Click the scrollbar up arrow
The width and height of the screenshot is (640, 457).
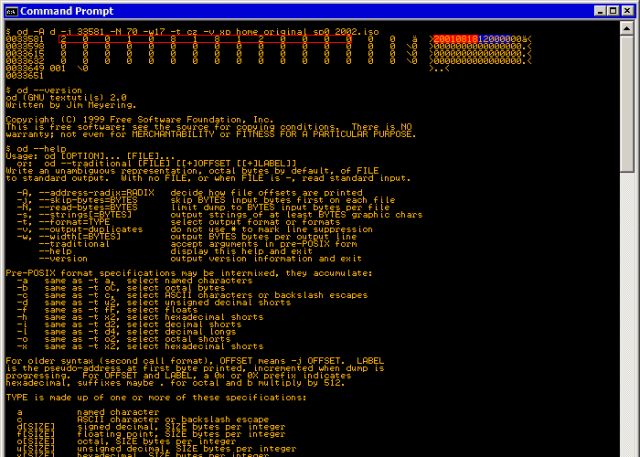(627, 28)
